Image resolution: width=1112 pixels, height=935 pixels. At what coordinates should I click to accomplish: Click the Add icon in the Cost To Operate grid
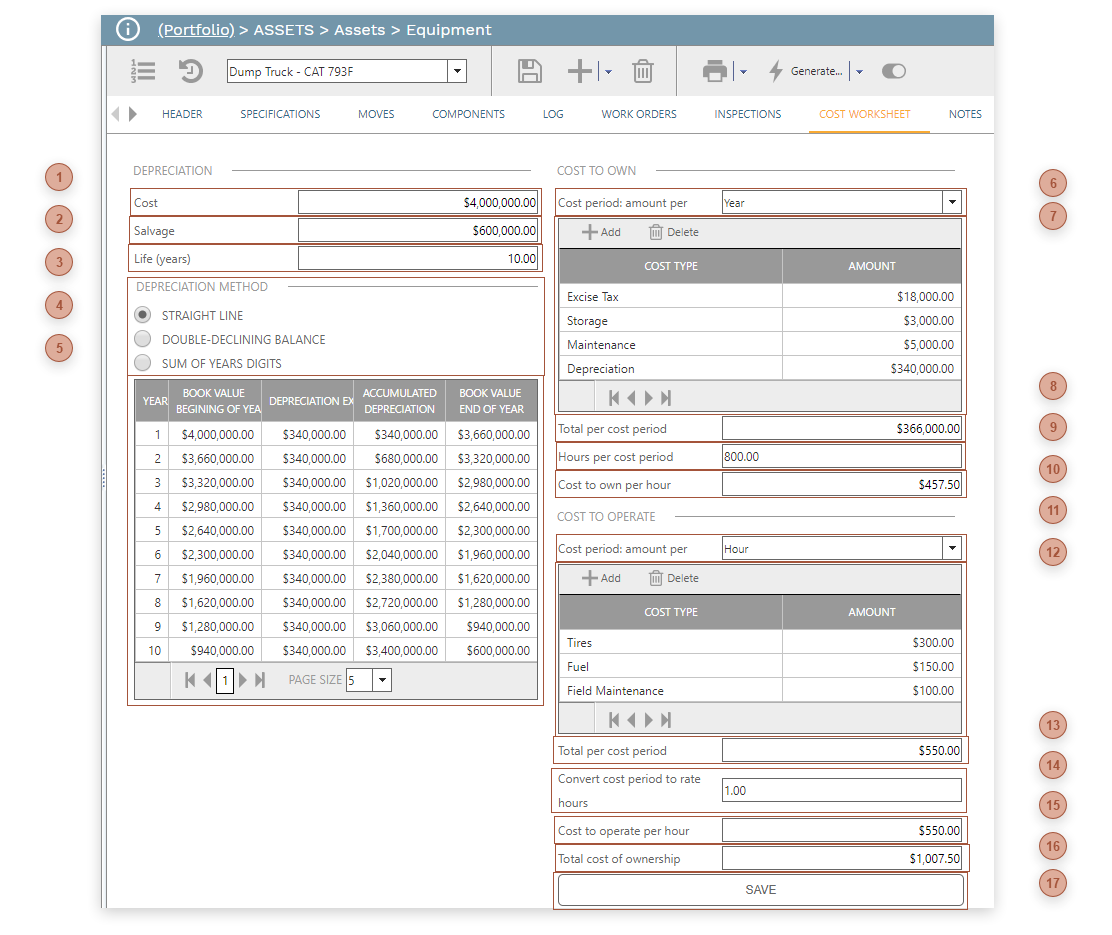[589, 577]
